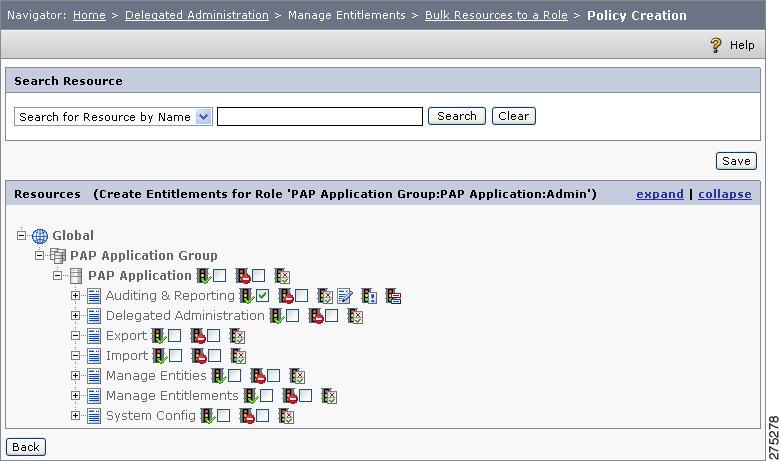Click the Save button
This screenshot has width=781, height=461.
736,161
